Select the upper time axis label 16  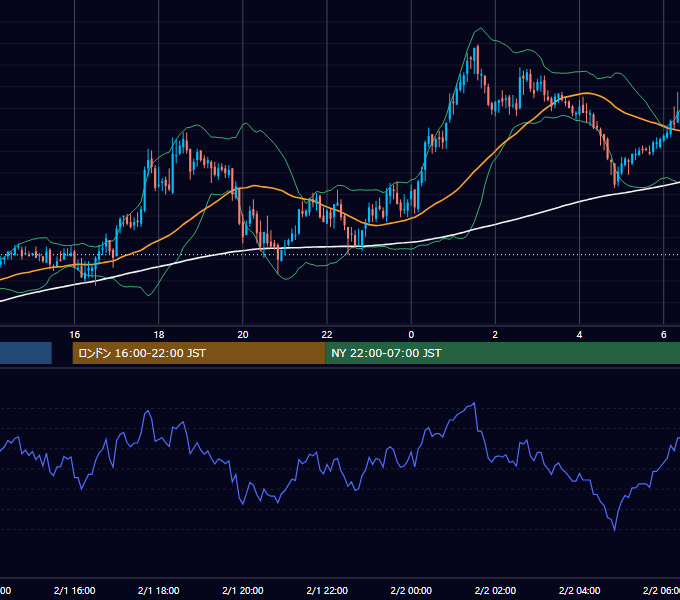coord(75,335)
